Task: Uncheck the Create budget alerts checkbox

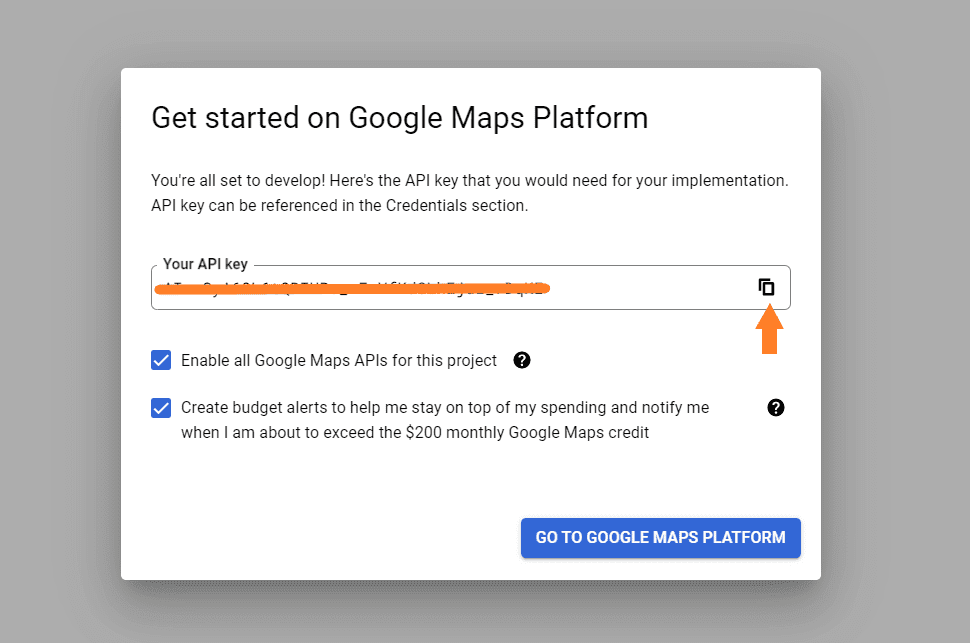Action: (161, 408)
